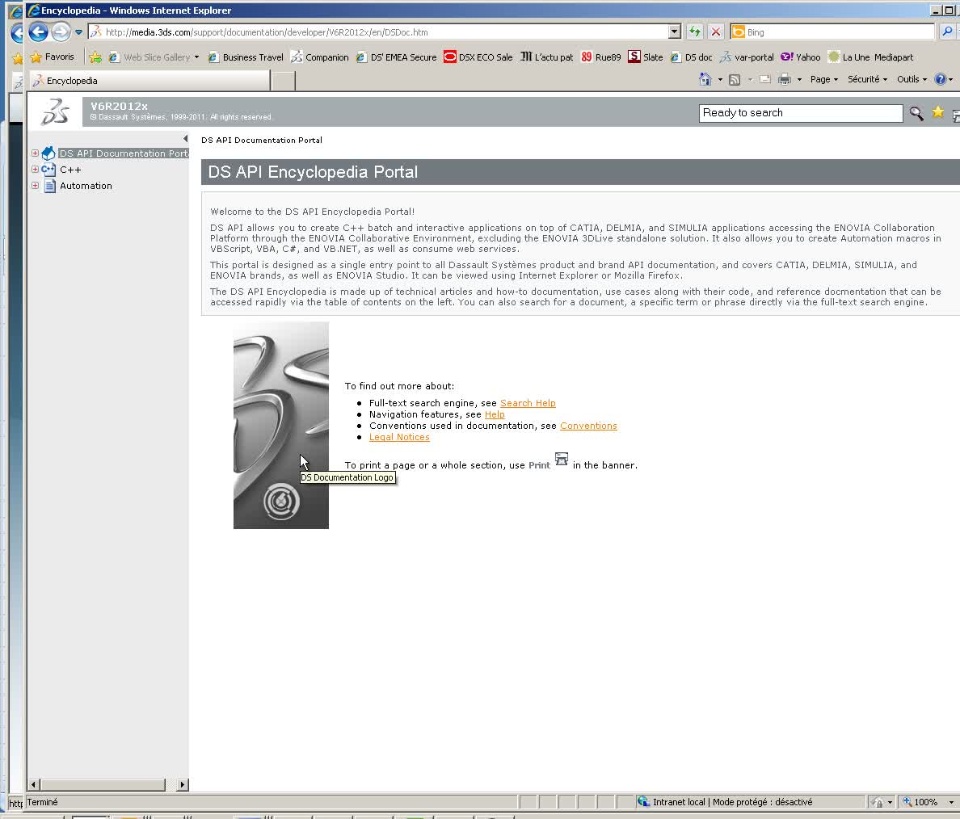Viewport: 960px width, 819px height.
Task: Click the Bing search box
Action: click(833, 32)
